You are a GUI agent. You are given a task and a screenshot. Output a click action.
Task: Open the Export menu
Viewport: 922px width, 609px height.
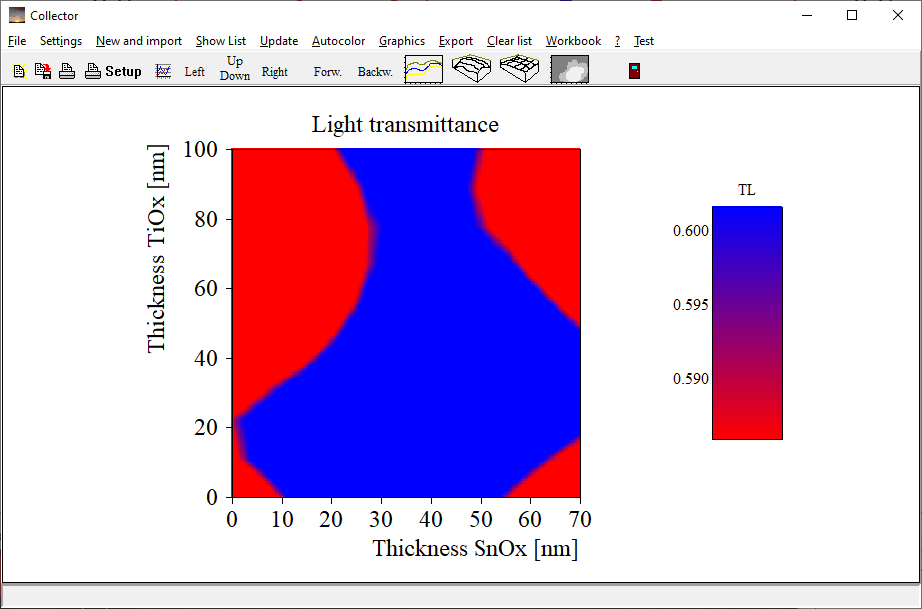click(456, 41)
